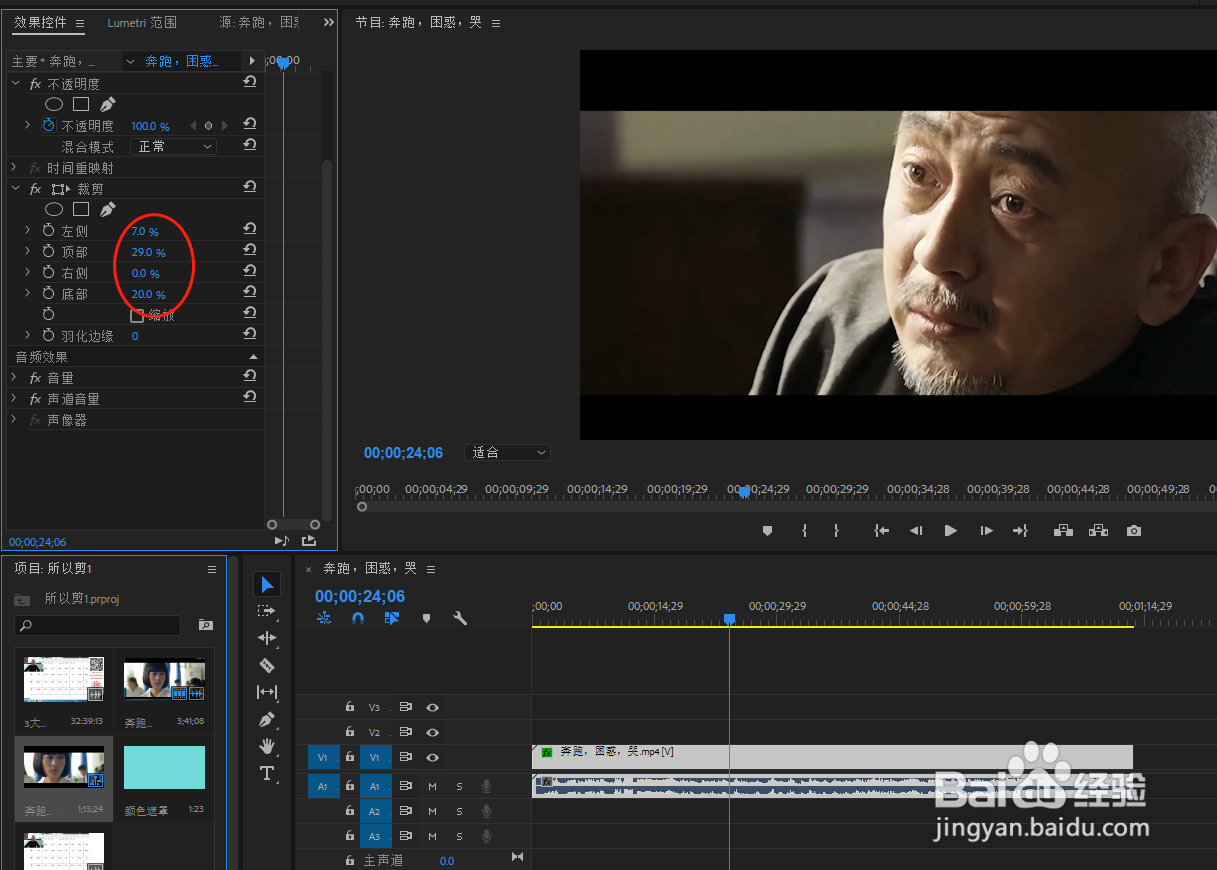Create ellipse mask under 裁剪 effect
This screenshot has width=1217, height=870.
point(54,209)
